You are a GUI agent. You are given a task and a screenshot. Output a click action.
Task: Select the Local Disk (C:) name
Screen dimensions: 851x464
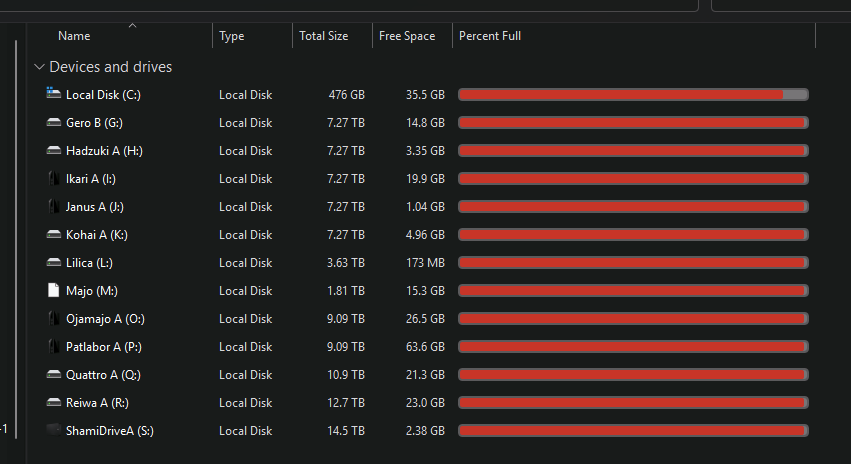point(103,95)
